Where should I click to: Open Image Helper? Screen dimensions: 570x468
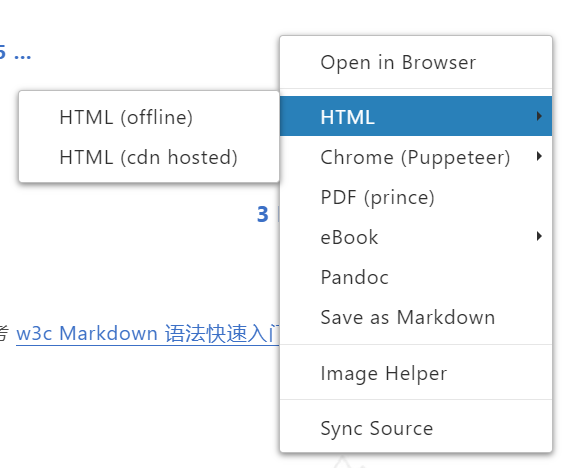click(x=416, y=373)
